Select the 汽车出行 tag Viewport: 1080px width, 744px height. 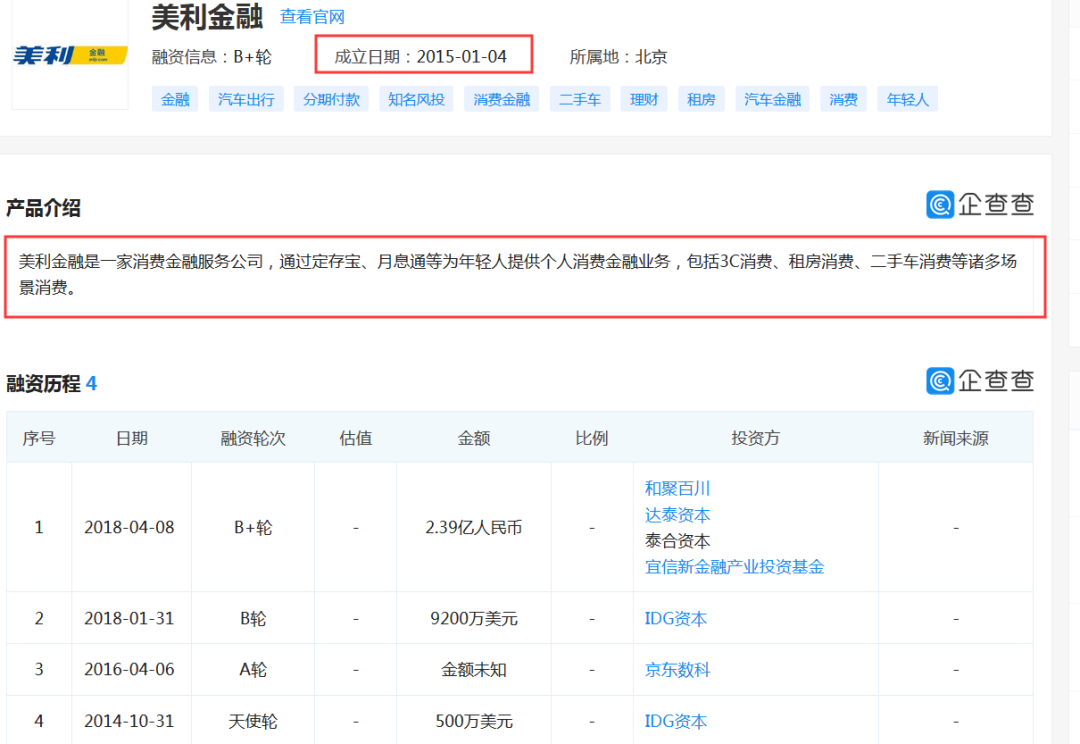pos(246,99)
